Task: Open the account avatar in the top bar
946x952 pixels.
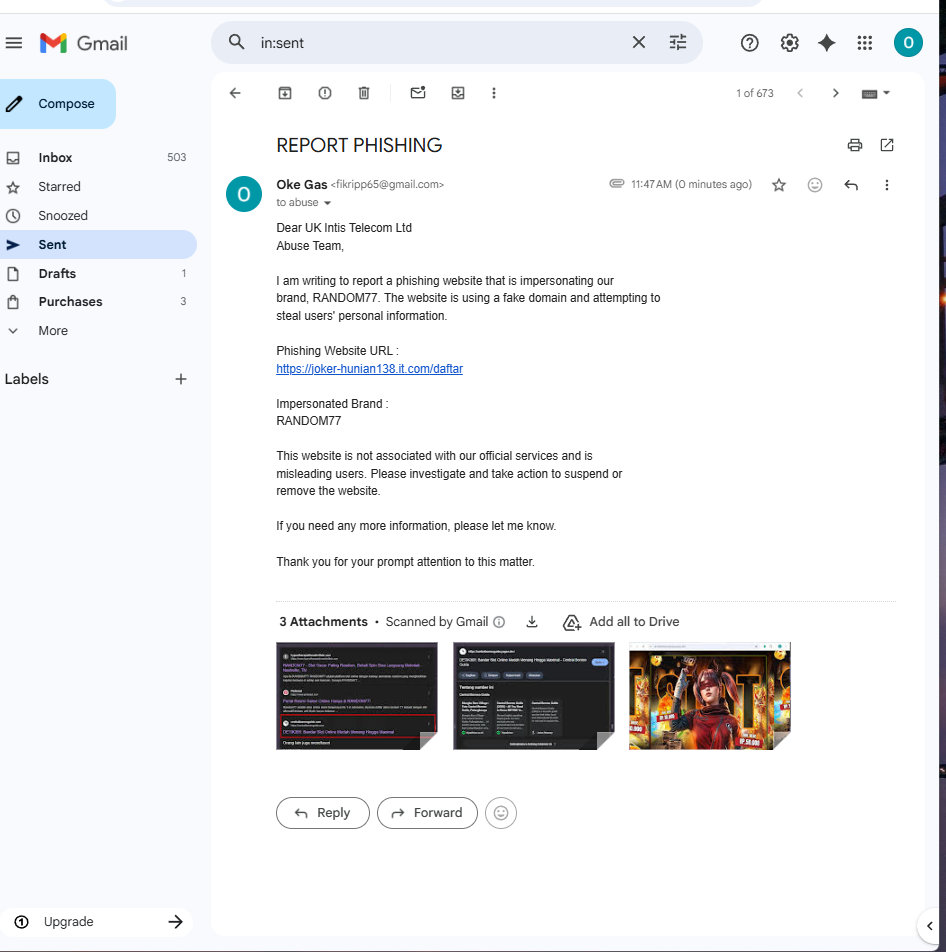Action: [908, 42]
